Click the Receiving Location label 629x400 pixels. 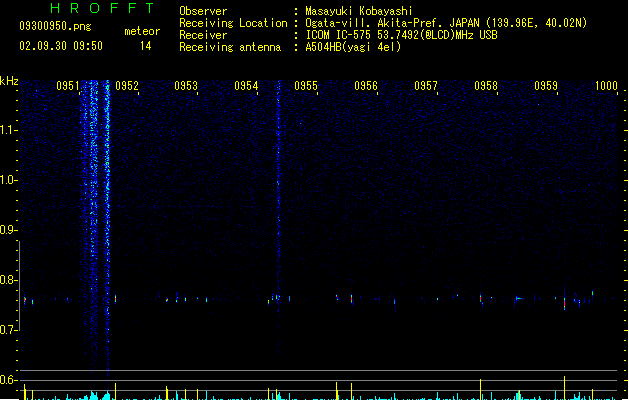pos(233,23)
